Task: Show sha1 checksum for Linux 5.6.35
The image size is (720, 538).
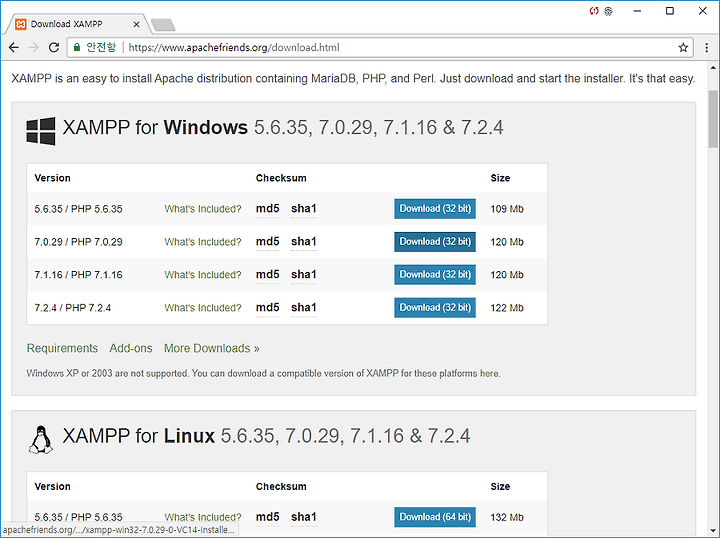Action: point(304,517)
